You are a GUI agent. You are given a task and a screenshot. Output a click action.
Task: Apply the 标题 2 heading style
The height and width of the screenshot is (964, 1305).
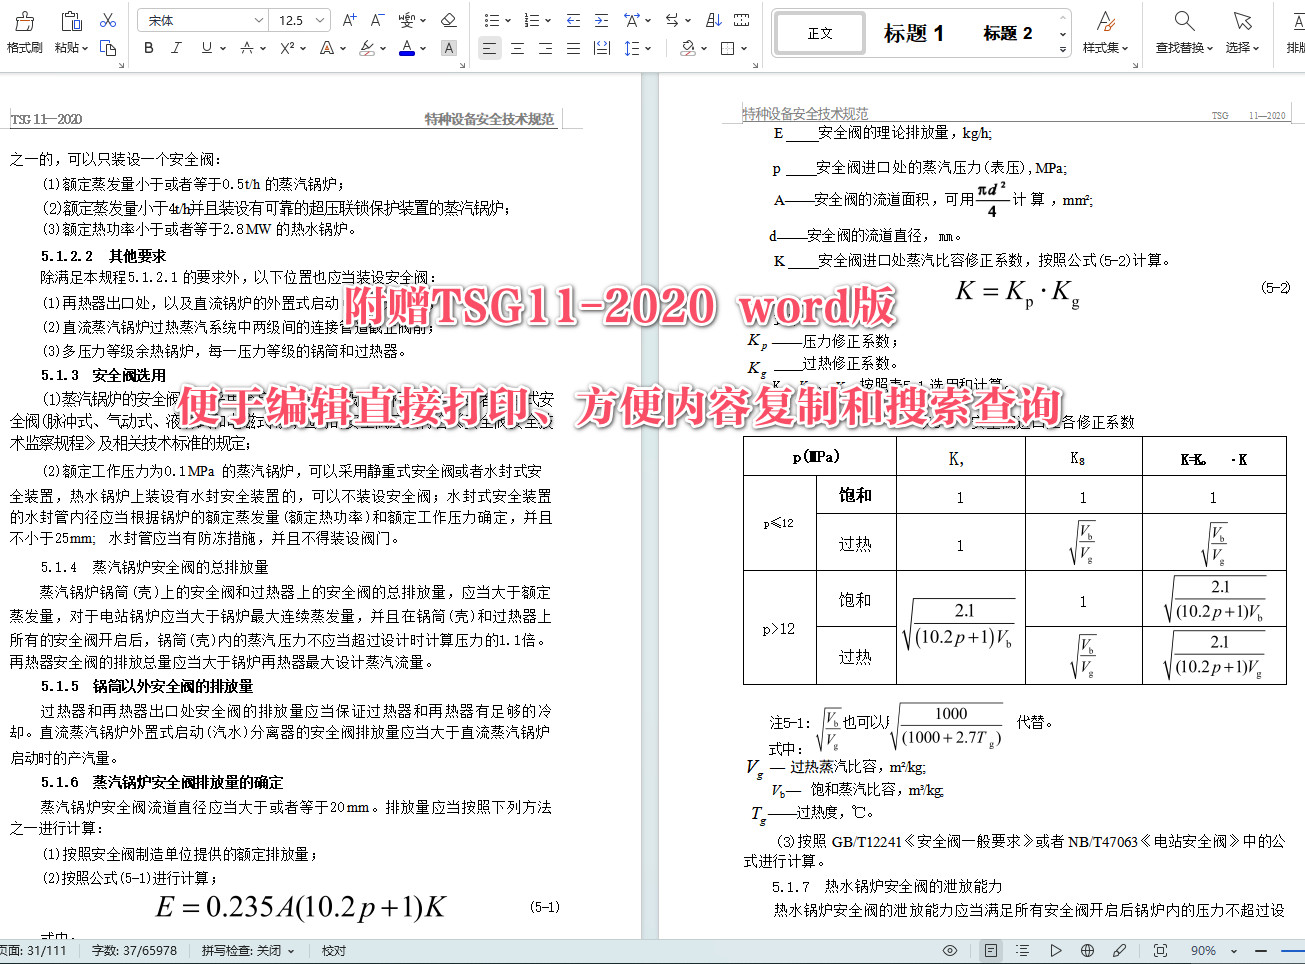tap(1007, 33)
